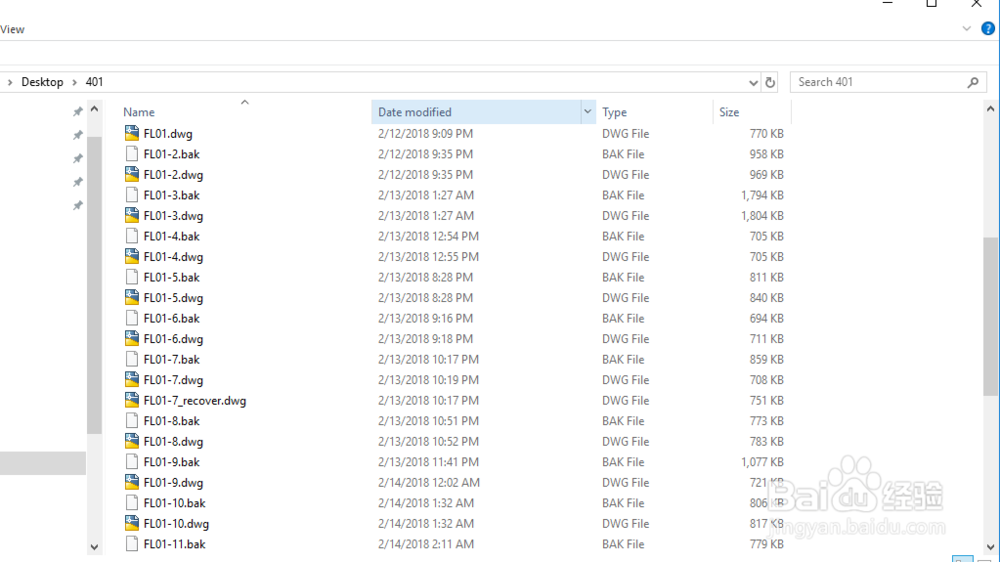Navigate to Desktop in the breadcrumb
Image resolution: width=1000 pixels, height=562 pixels.
point(42,82)
